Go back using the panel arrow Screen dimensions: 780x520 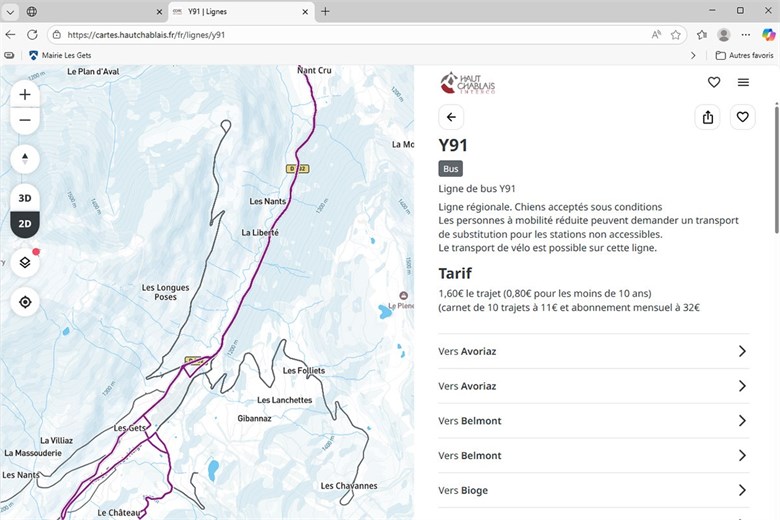pos(451,117)
